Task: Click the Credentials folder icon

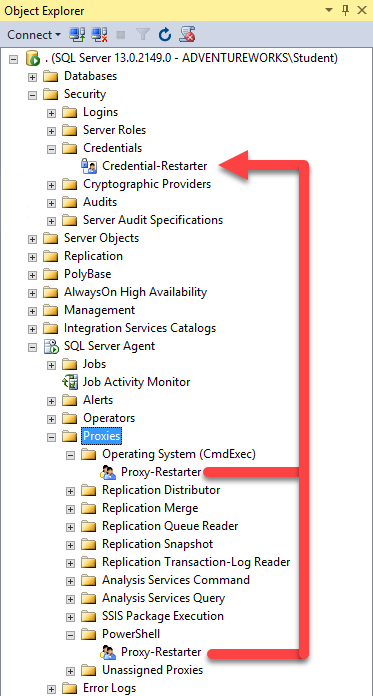Action: [70, 148]
